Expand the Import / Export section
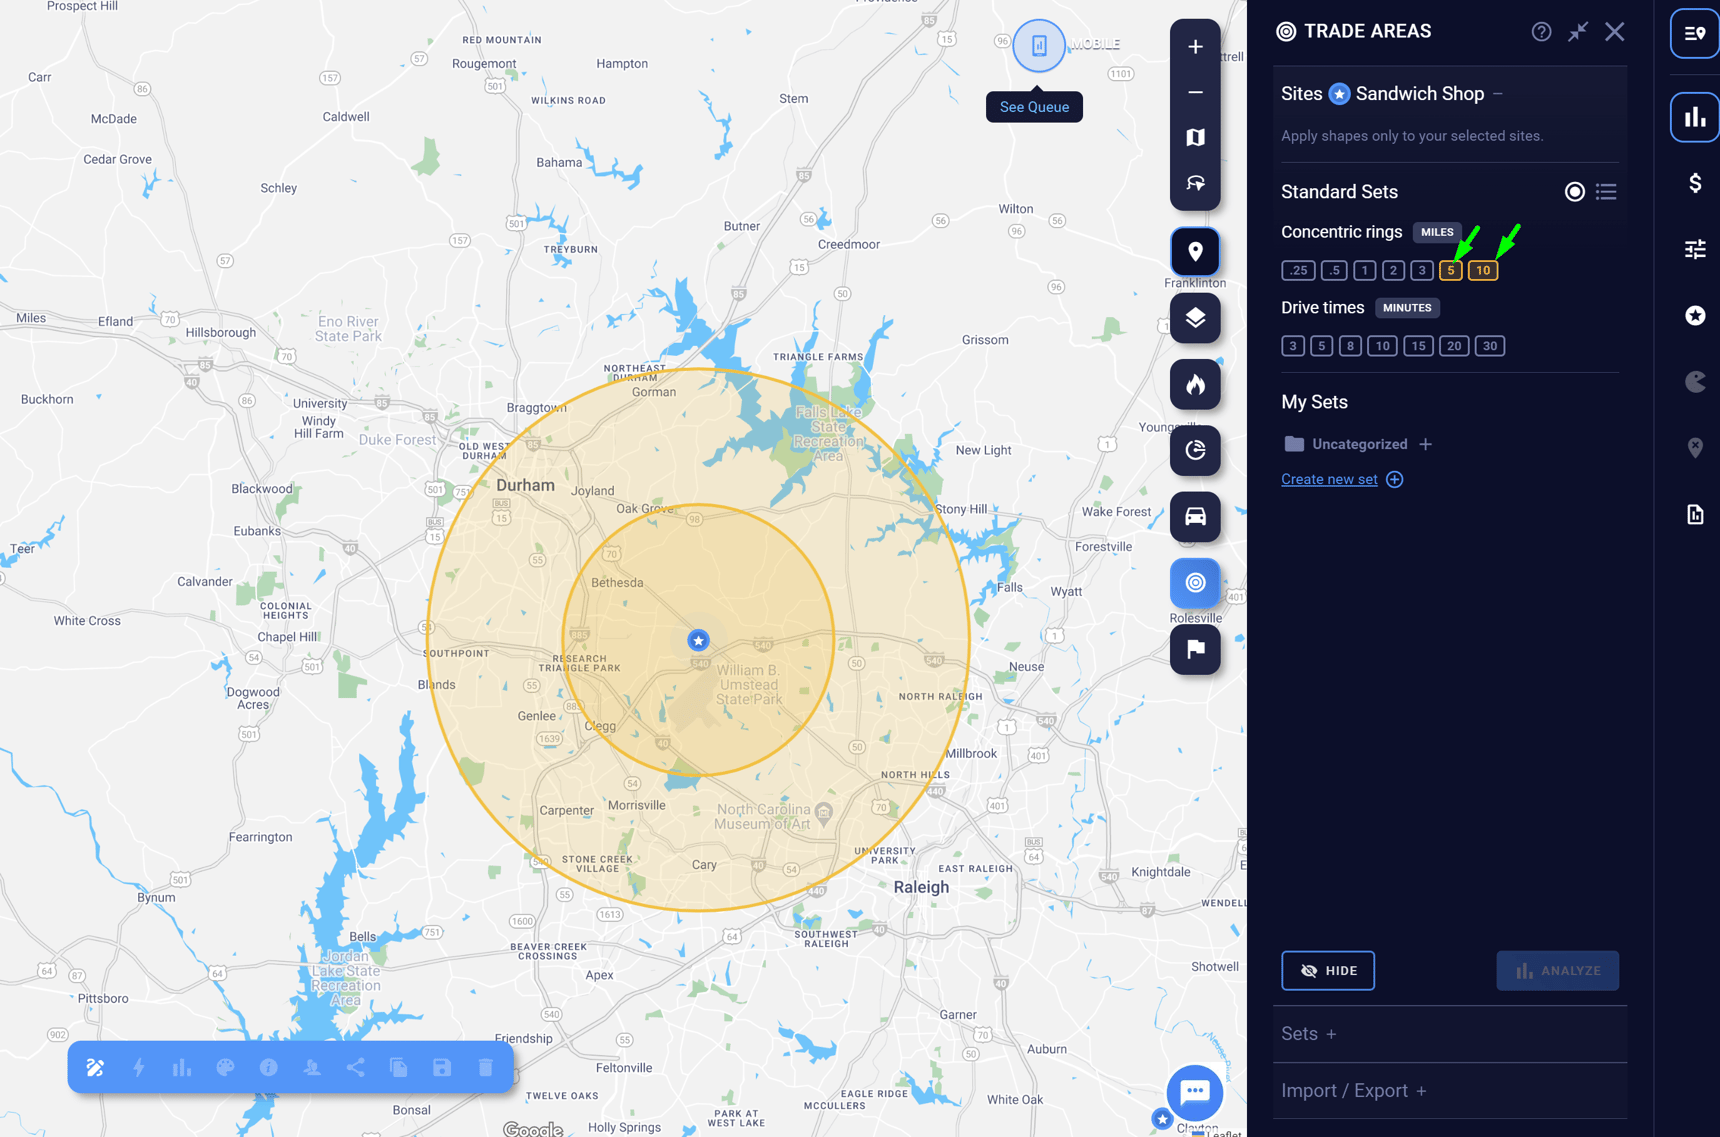Viewport: 1720px width, 1137px height. [1421, 1091]
